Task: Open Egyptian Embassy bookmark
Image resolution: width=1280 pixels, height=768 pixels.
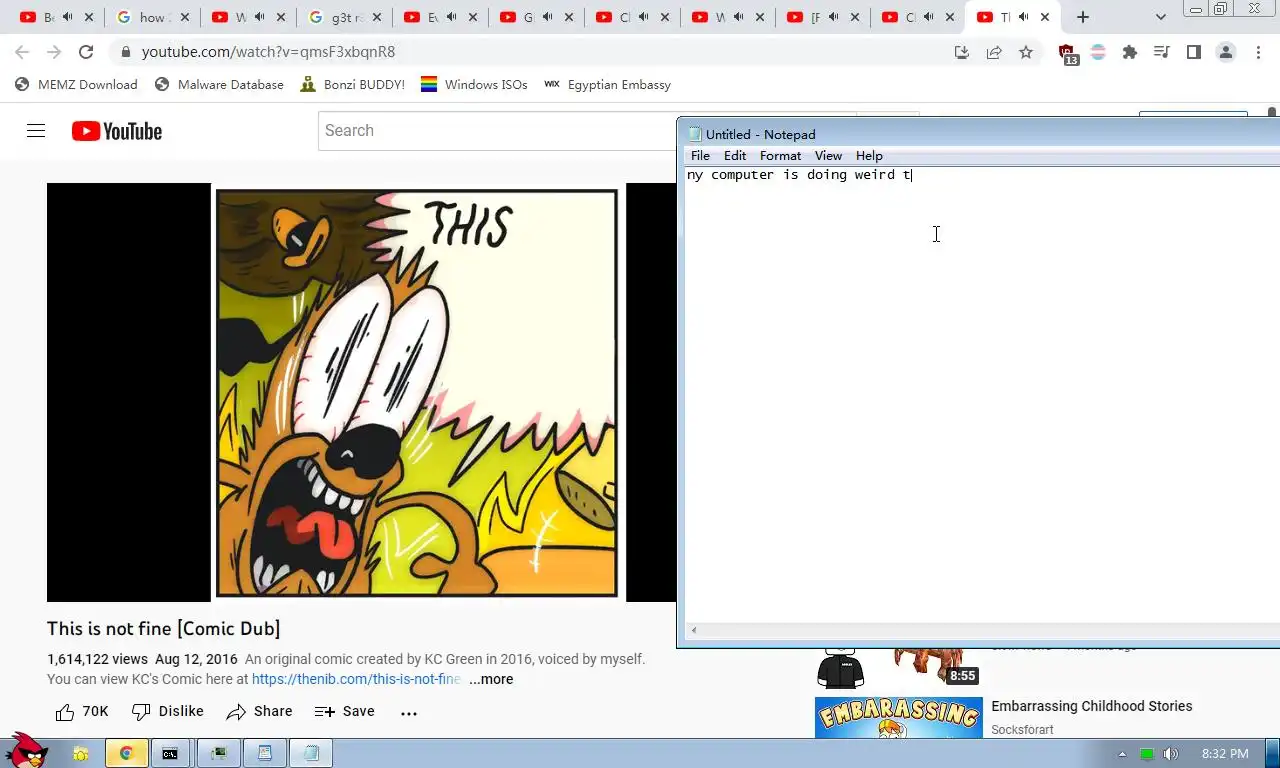Action: [x=607, y=85]
